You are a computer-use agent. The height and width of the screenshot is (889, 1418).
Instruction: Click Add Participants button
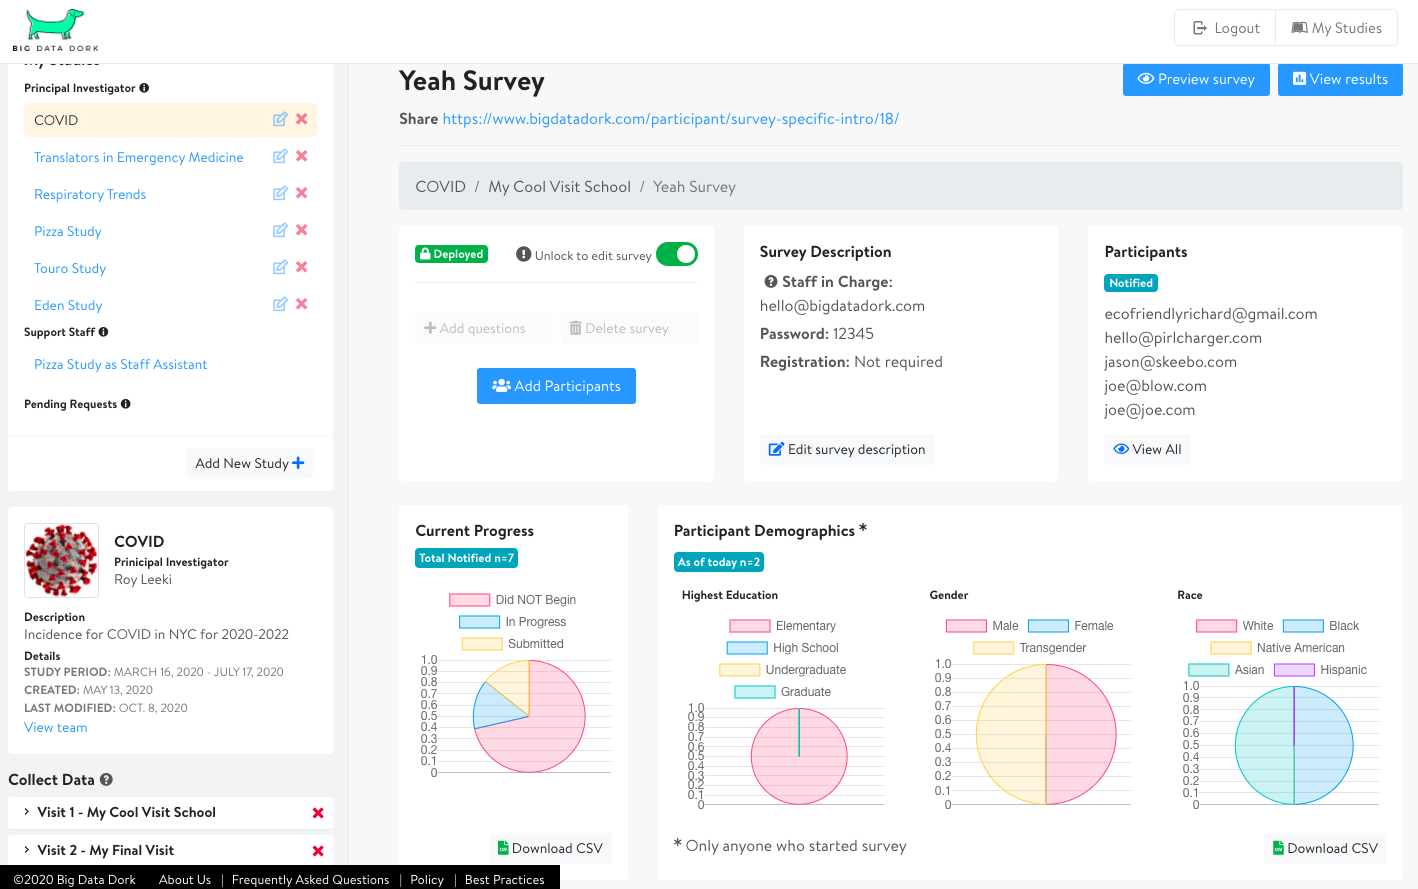[x=556, y=386]
